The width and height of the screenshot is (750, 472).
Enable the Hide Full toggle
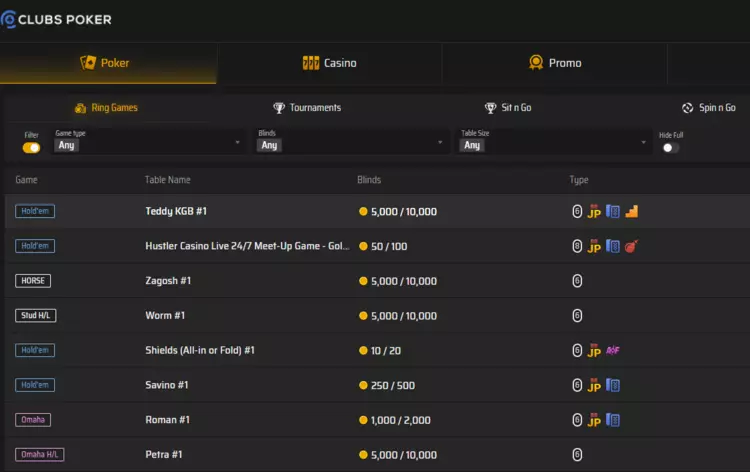pyautogui.click(x=669, y=148)
